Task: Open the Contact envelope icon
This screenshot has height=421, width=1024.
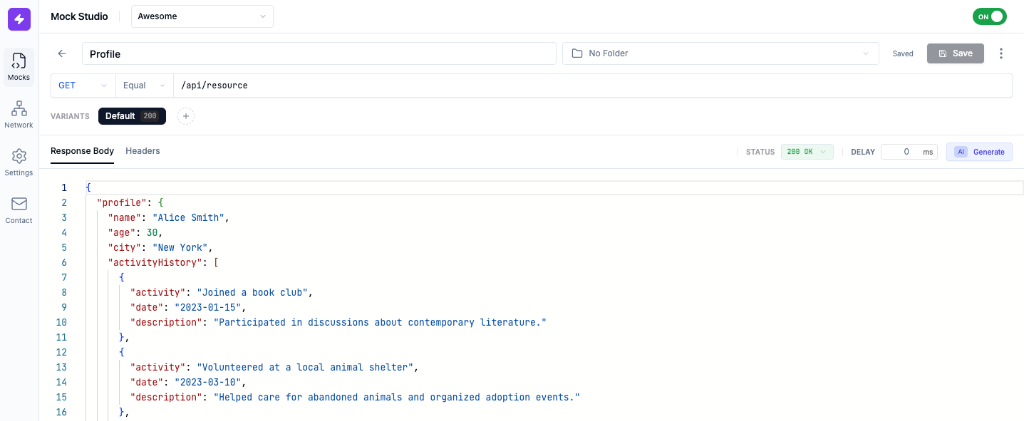Action: point(19,209)
